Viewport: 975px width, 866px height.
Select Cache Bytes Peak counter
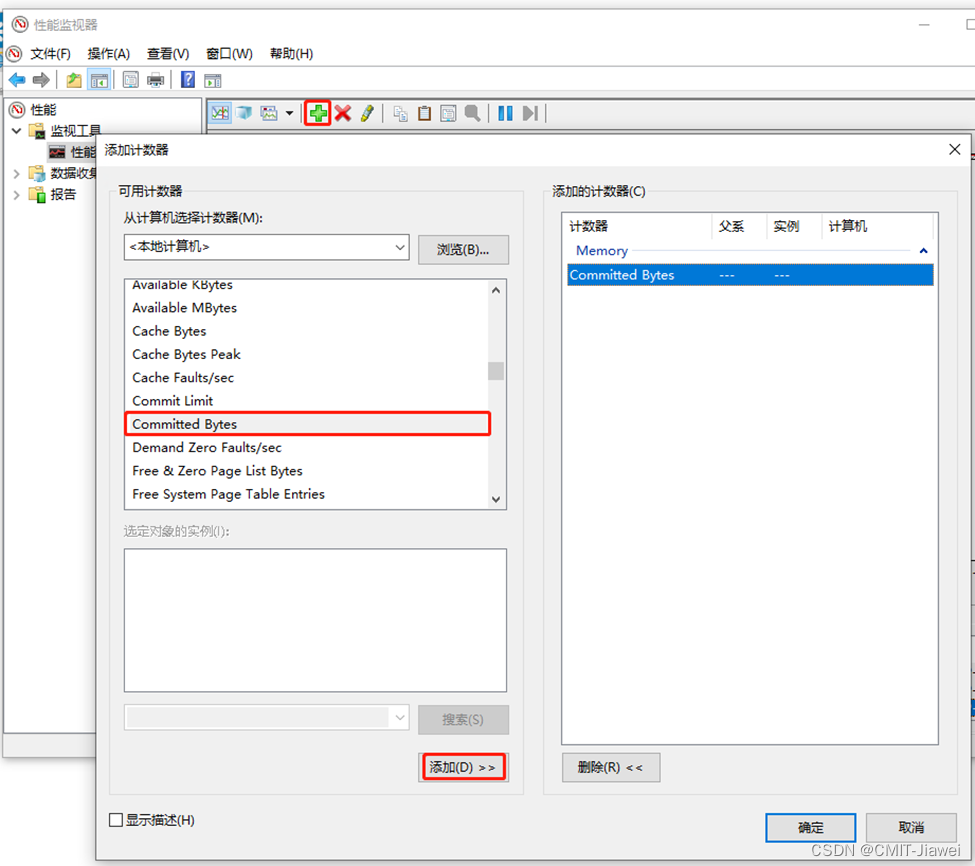(x=187, y=354)
